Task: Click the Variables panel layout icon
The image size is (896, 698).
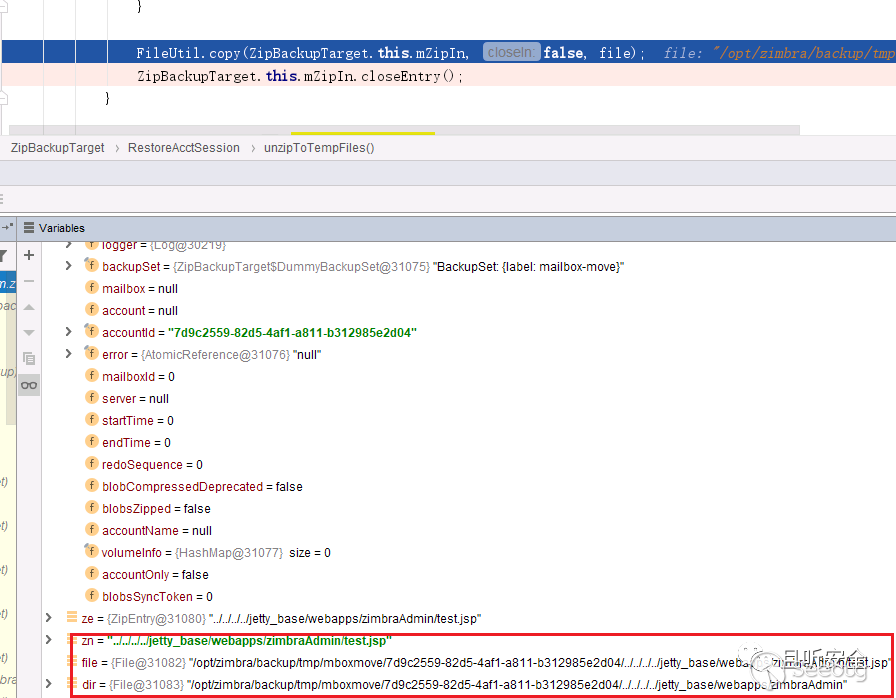Action: click(29, 228)
